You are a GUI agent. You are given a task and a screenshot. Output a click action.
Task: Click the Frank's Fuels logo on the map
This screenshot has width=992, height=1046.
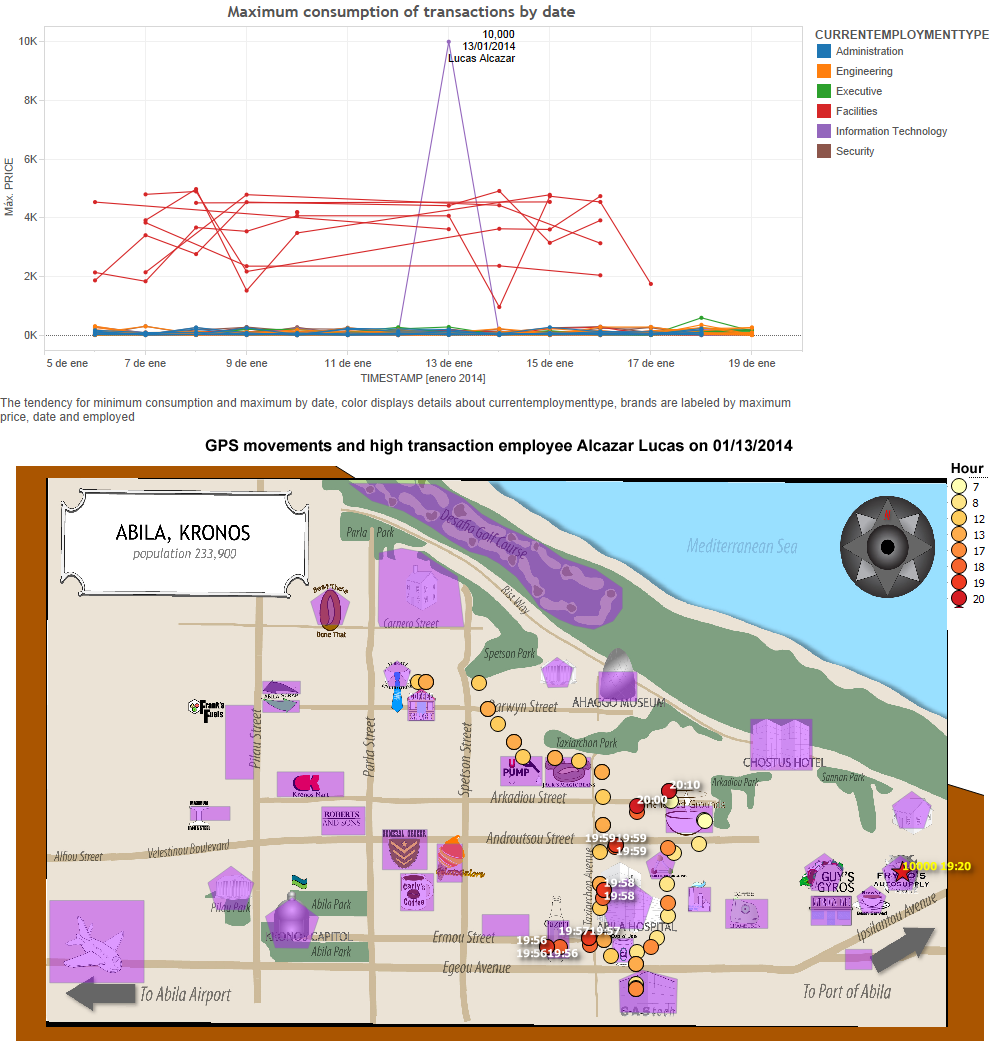pyautogui.click(x=206, y=710)
